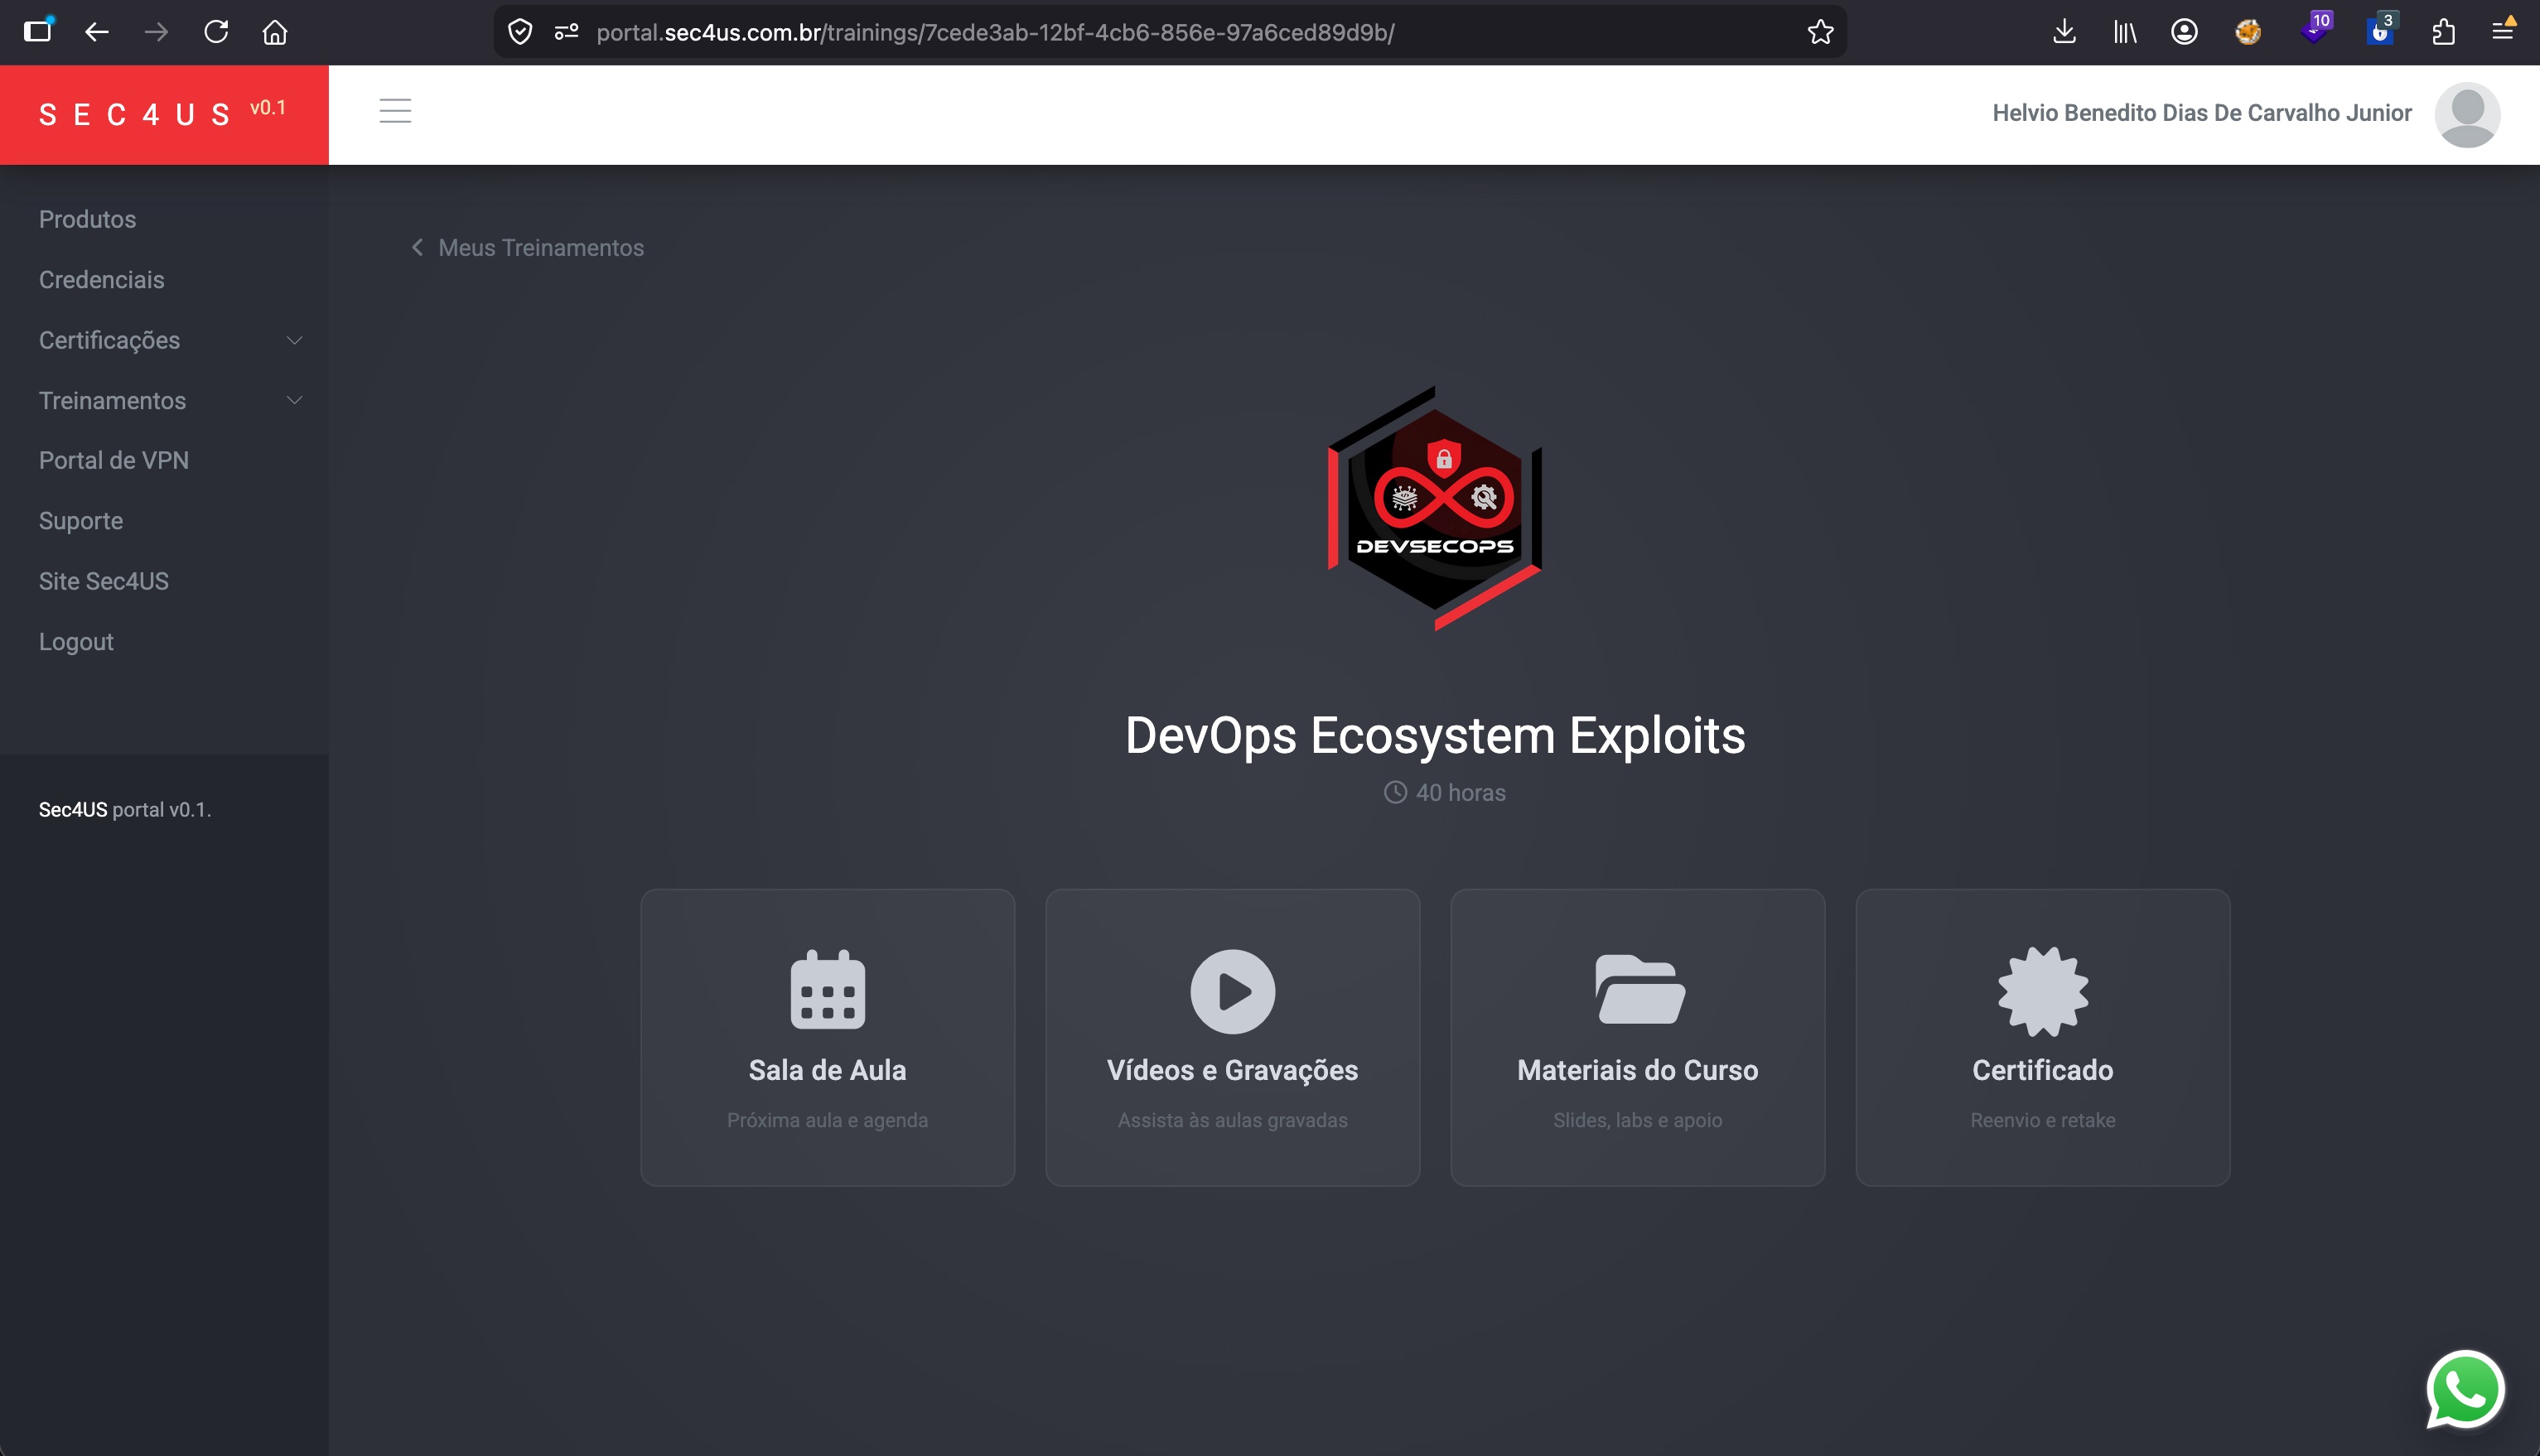Open Certificações in the sidebar menu

109,340
